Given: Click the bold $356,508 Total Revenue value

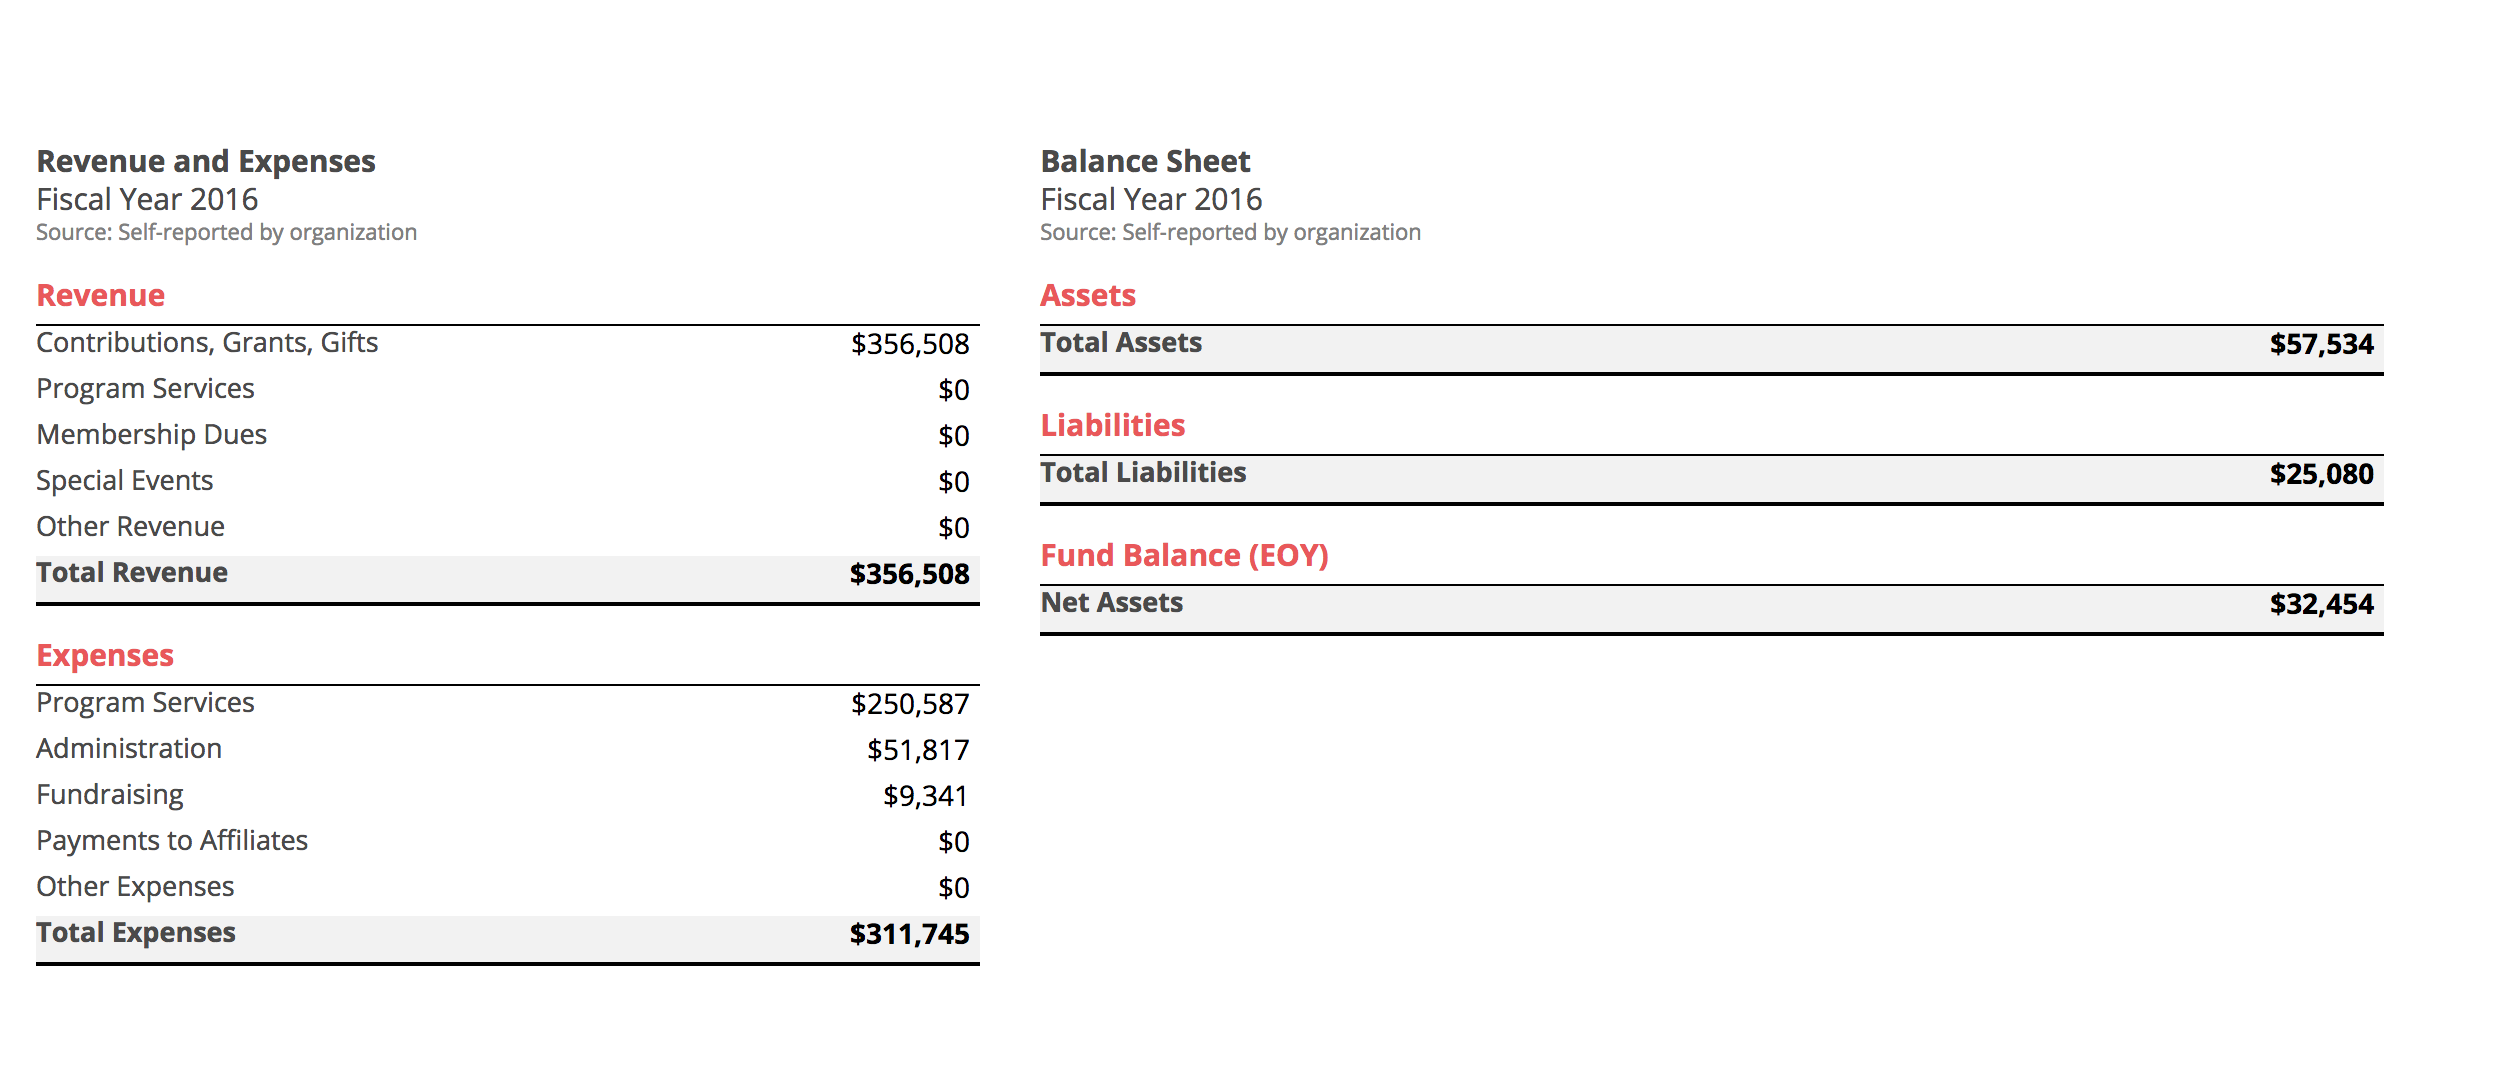Looking at the screenshot, I should (x=910, y=574).
